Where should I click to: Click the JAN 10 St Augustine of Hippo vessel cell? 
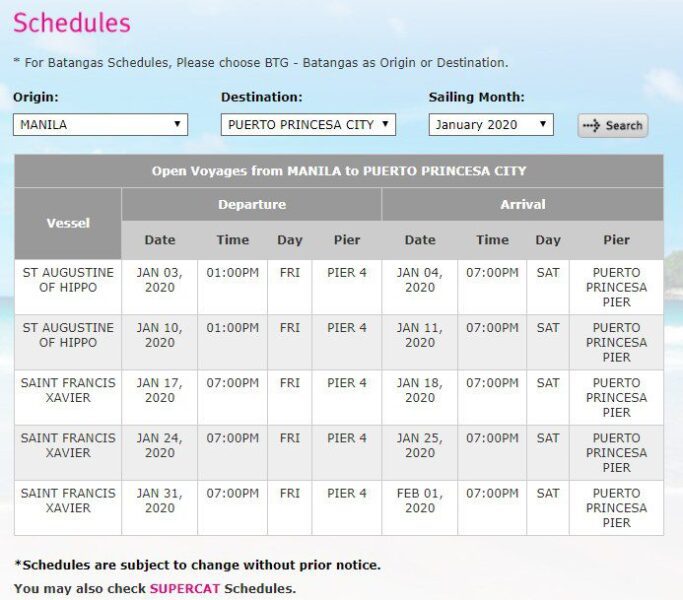(x=68, y=335)
